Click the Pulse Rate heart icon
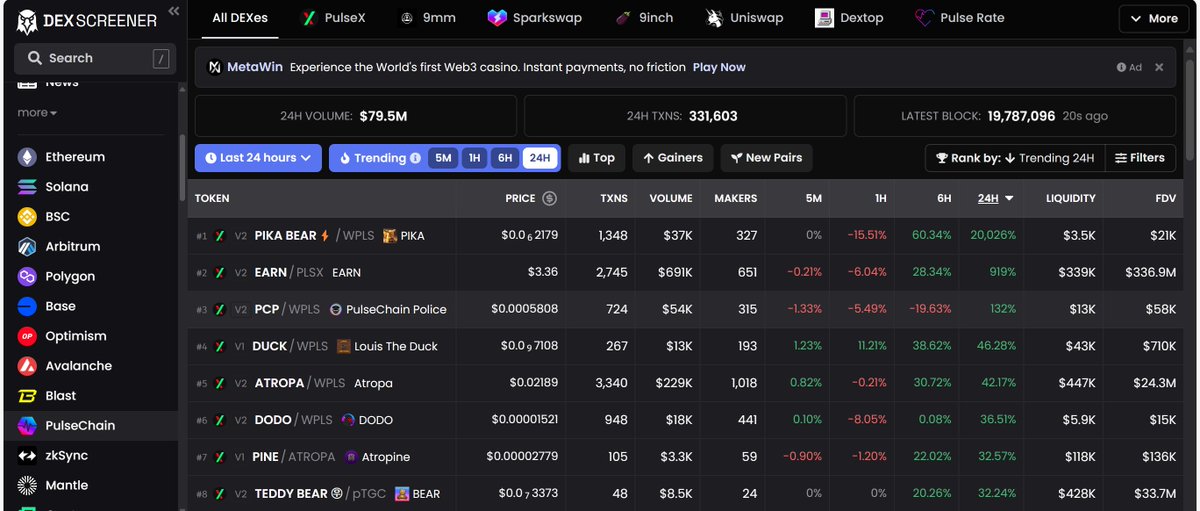 (924, 18)
